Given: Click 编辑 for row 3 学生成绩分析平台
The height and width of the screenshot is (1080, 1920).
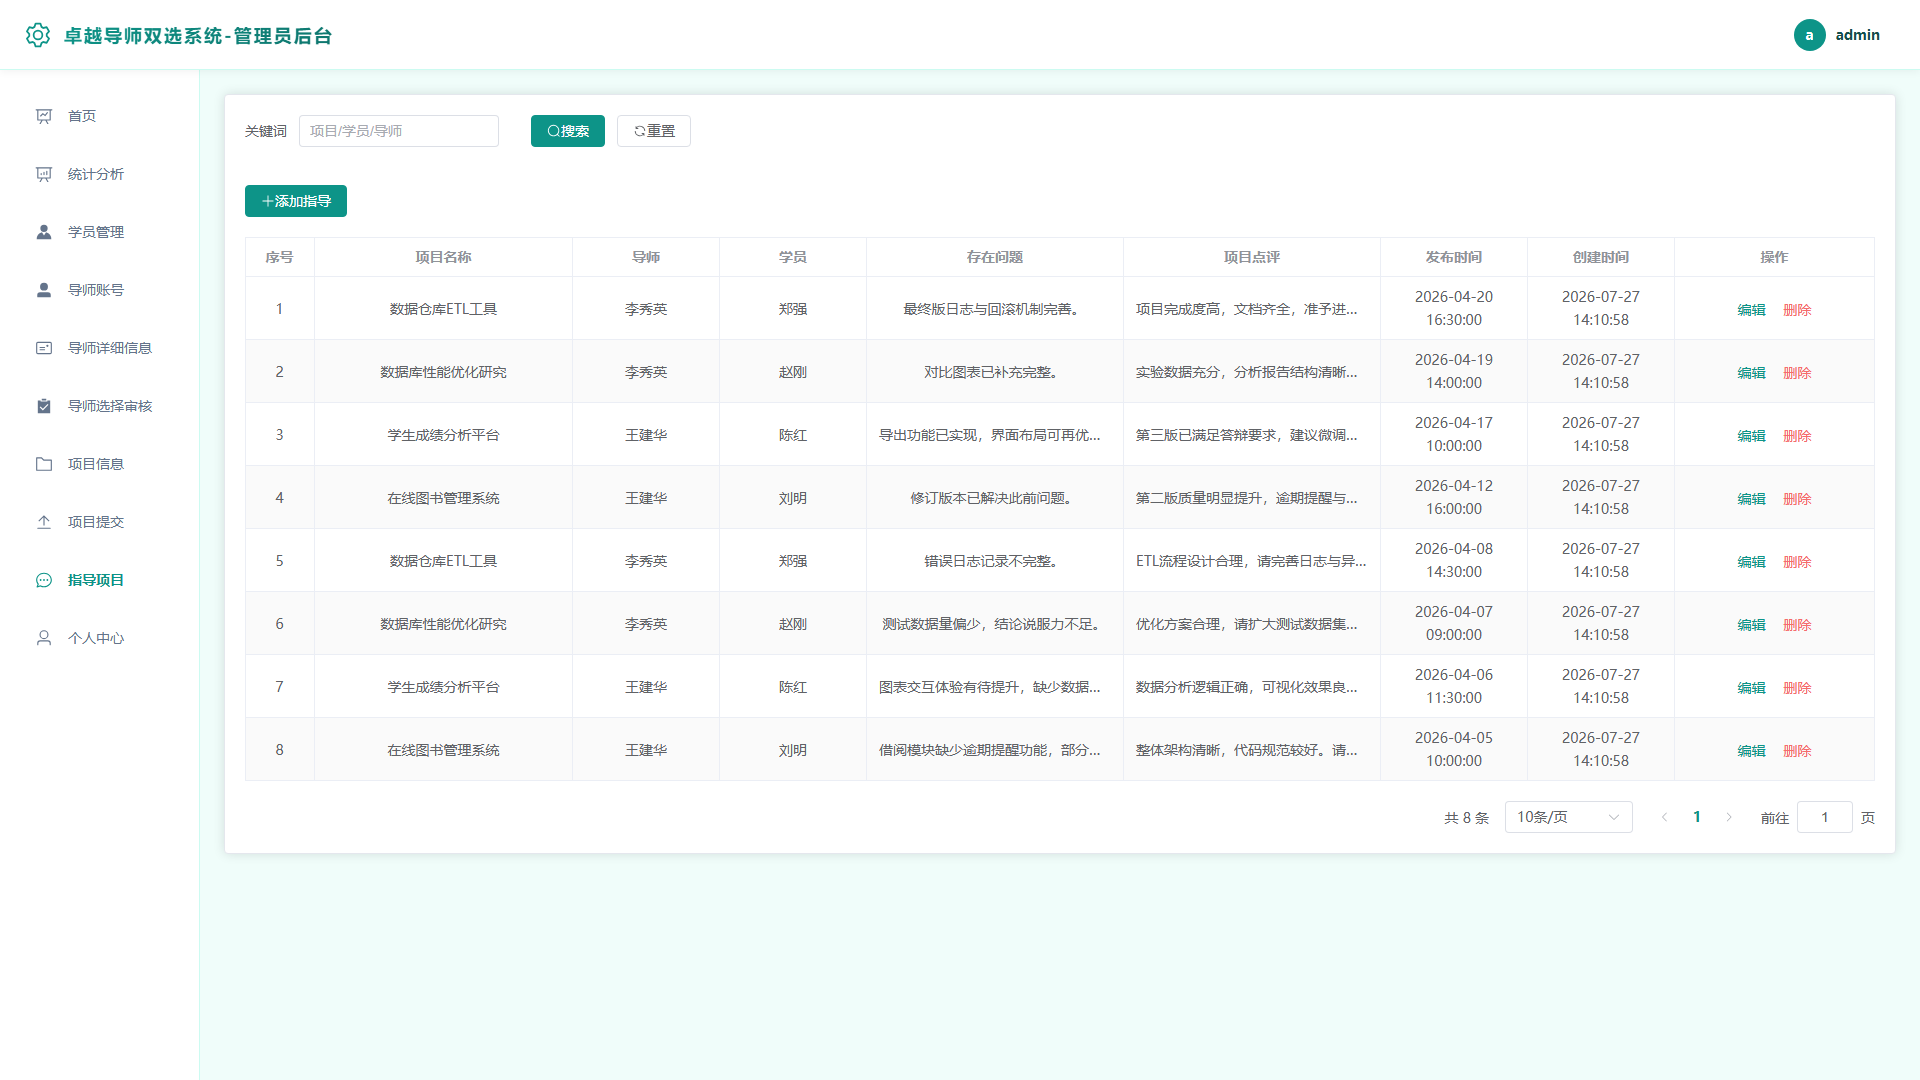Looking at the screenshot, I should [x=1751, y=436].
